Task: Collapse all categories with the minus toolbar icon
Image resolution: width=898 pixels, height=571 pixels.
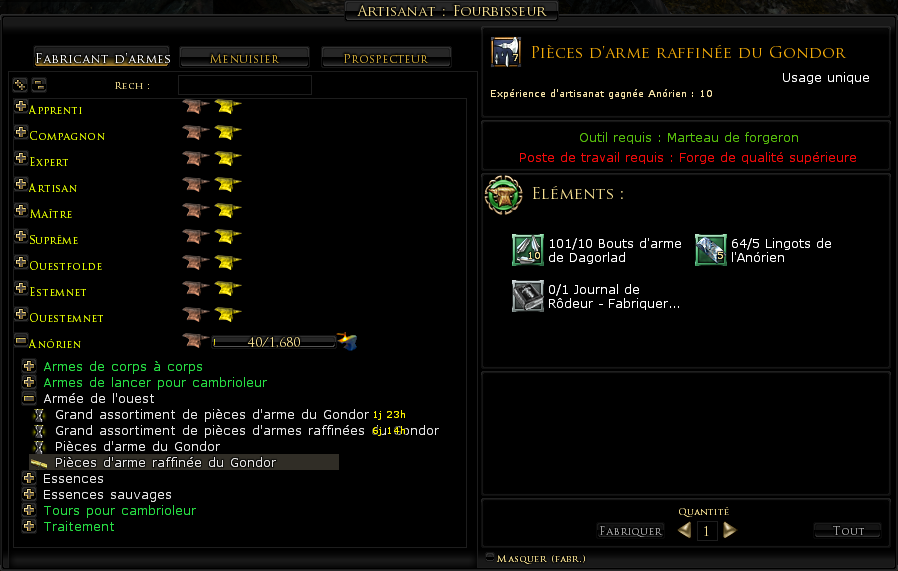Action: tap(39, 85)
